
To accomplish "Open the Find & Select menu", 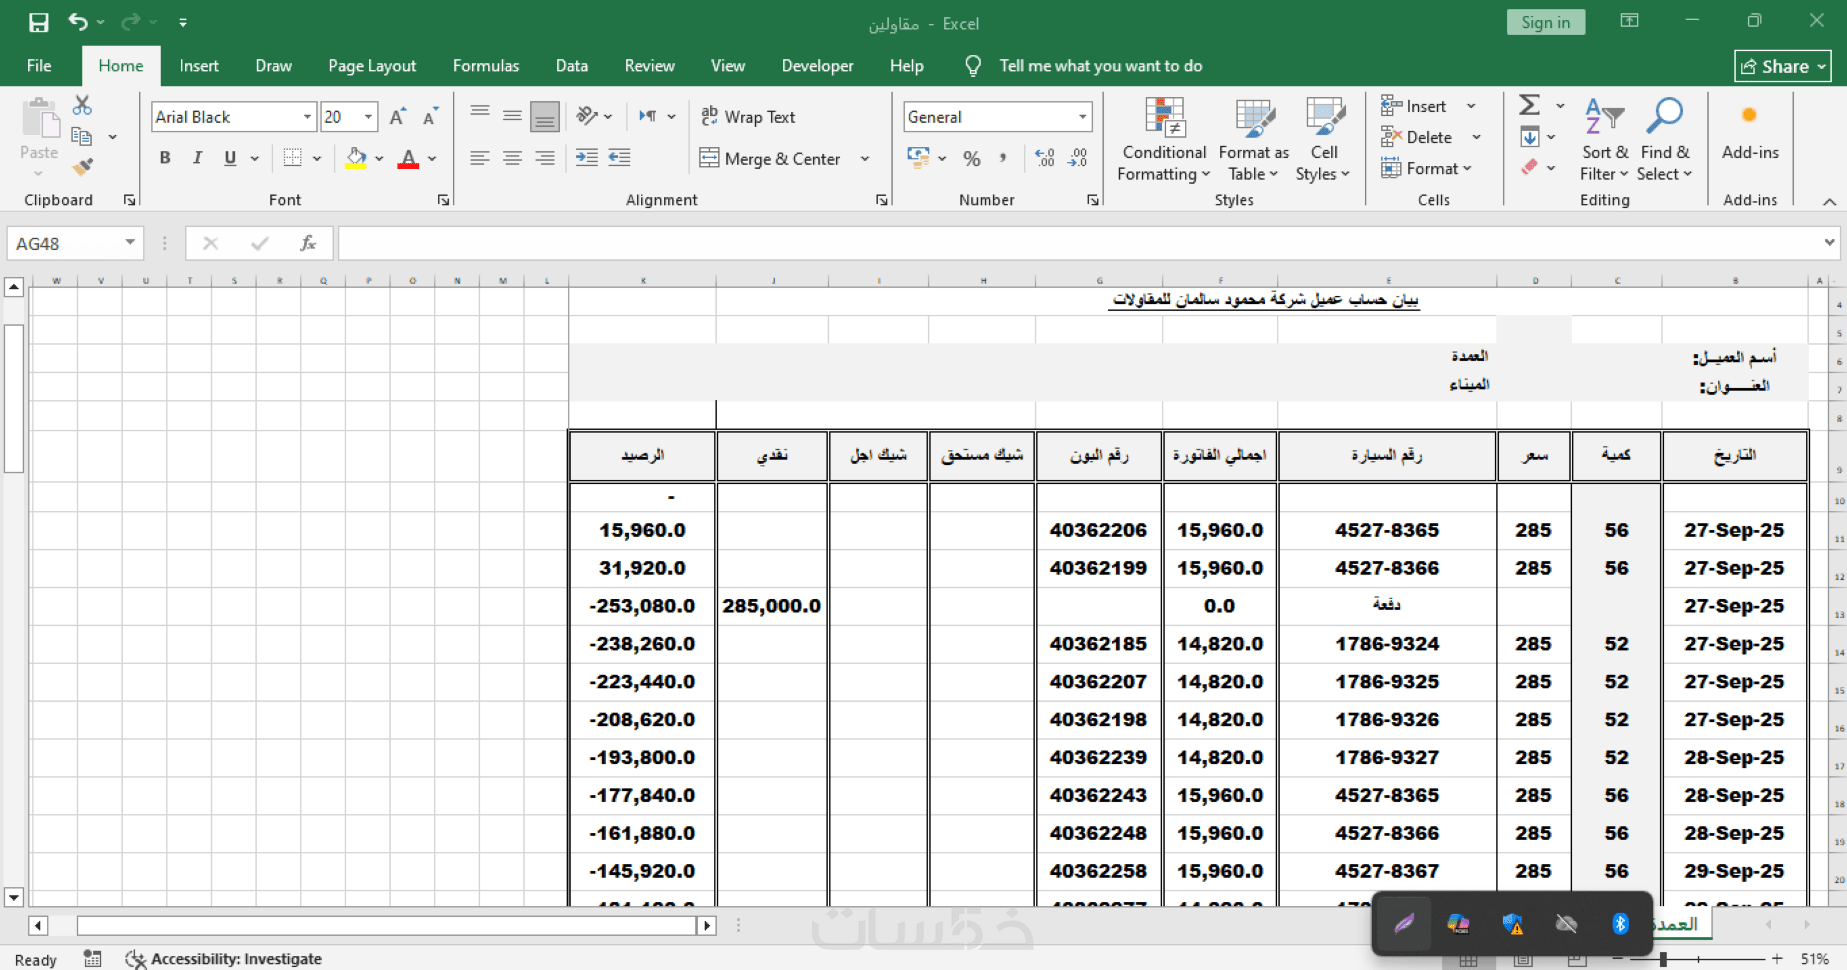I will [1664, 140].
